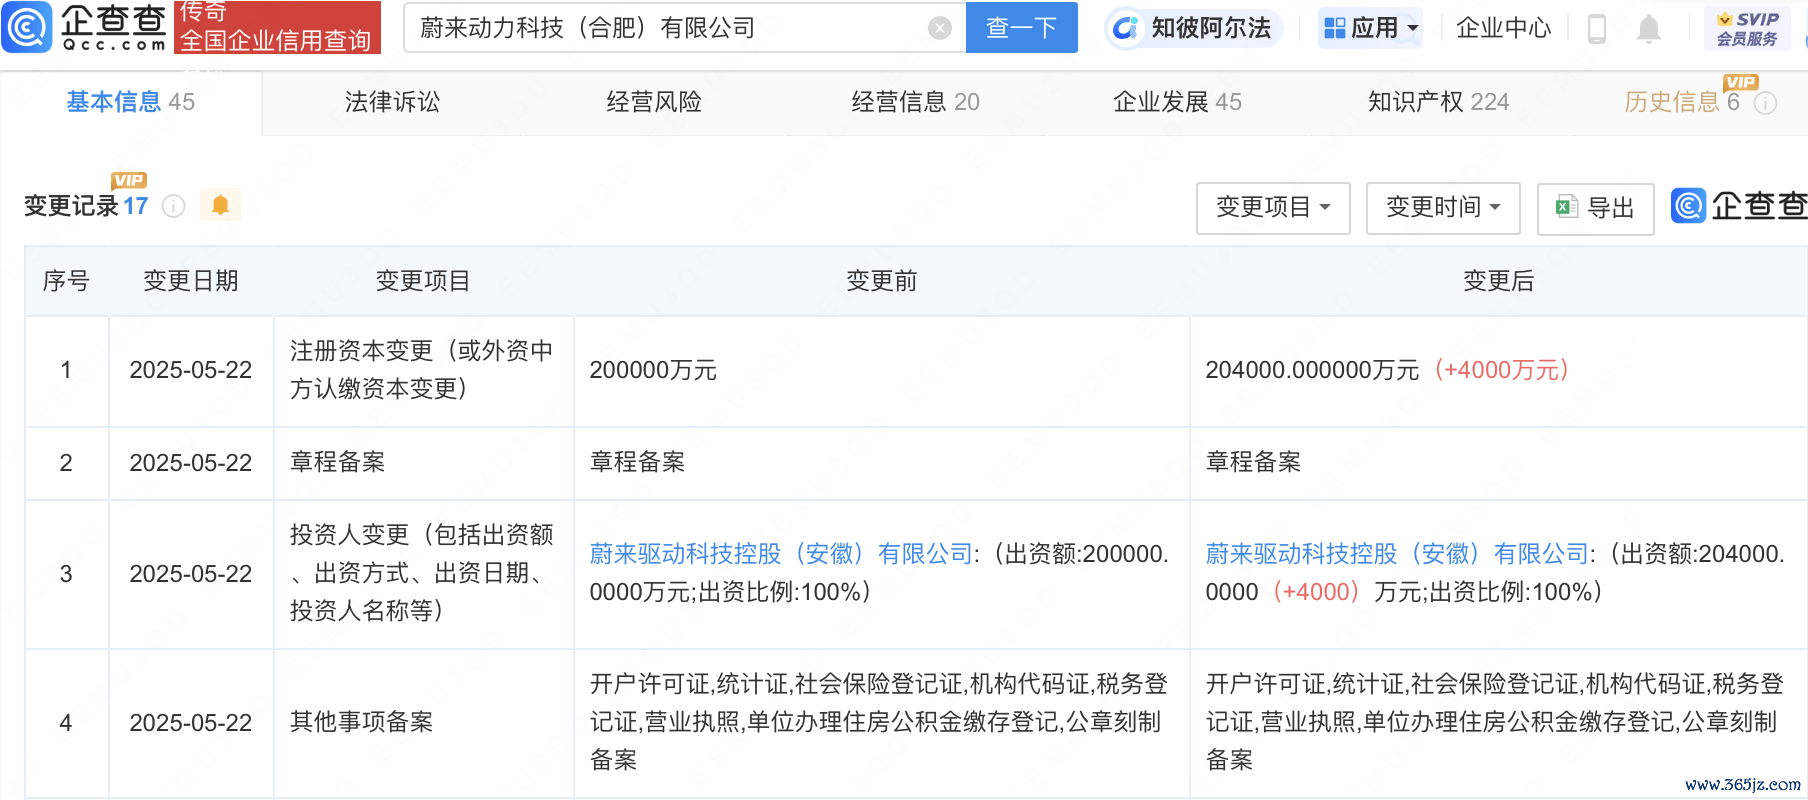
Task: Switch to the 法律诉讼 tab
Action: pyautogui.click(x=392, y=102)
